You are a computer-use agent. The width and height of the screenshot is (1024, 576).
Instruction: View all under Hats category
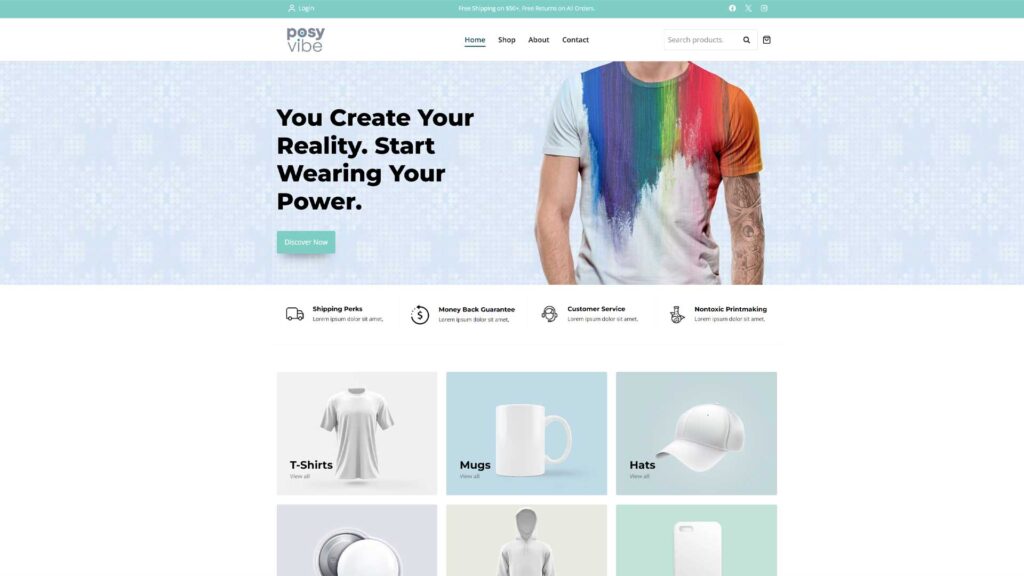pyautogui.click(x=639, y=476)
